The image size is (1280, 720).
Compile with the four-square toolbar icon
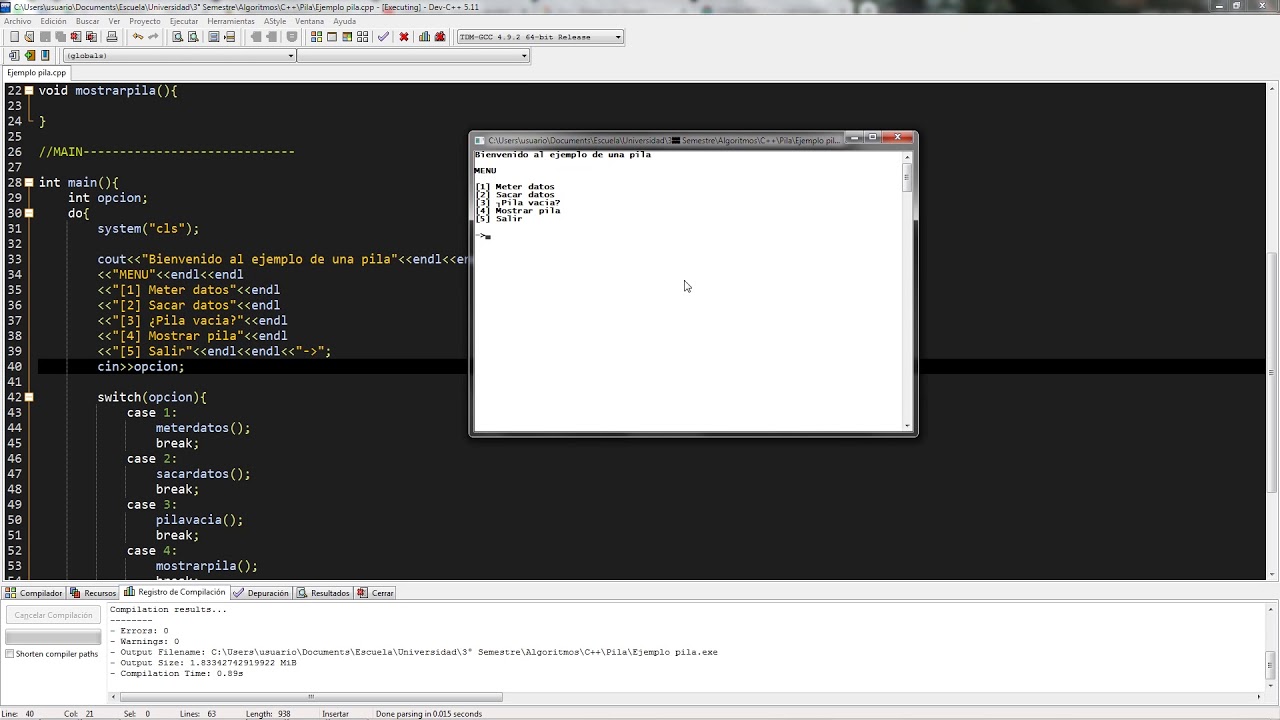[316, 37]
